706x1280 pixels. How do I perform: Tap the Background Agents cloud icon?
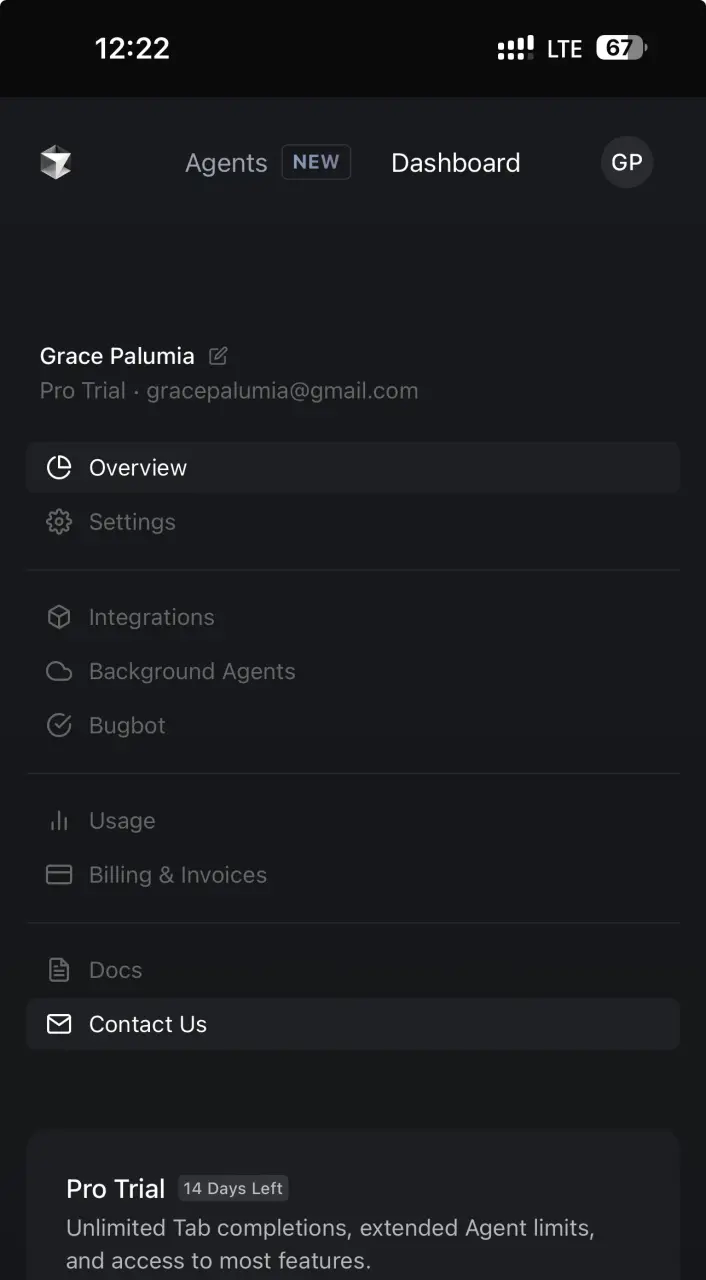click(59, 671)
